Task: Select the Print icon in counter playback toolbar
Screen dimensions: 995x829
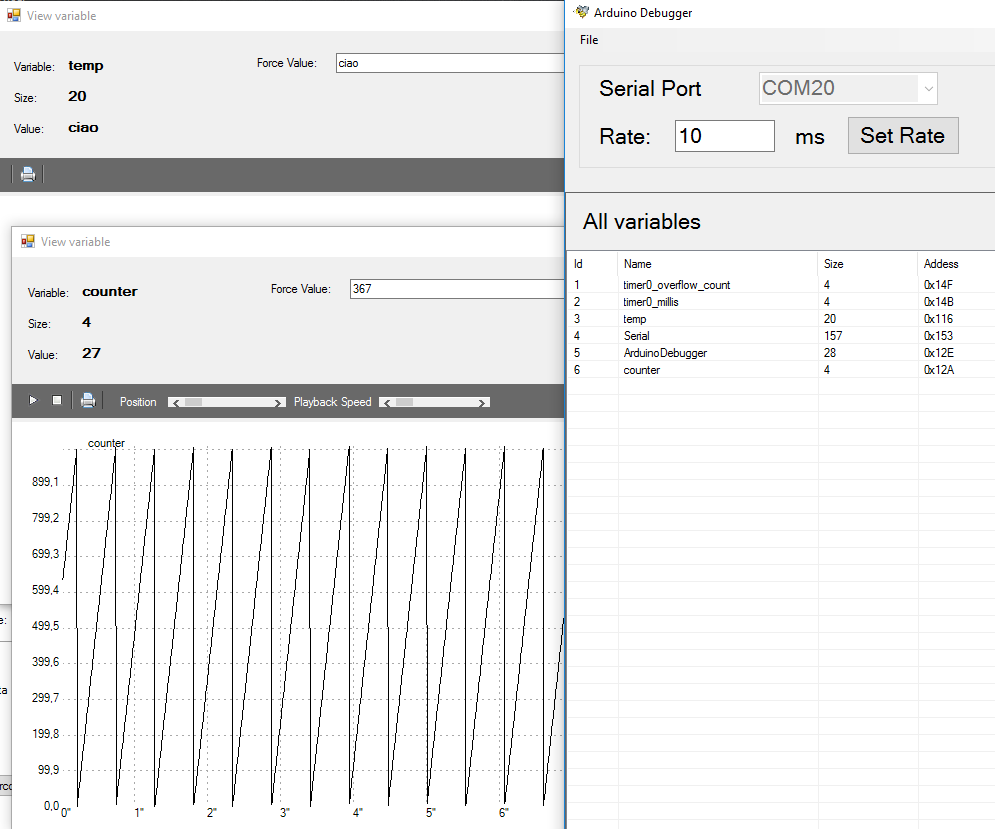Action: [88, 400]
